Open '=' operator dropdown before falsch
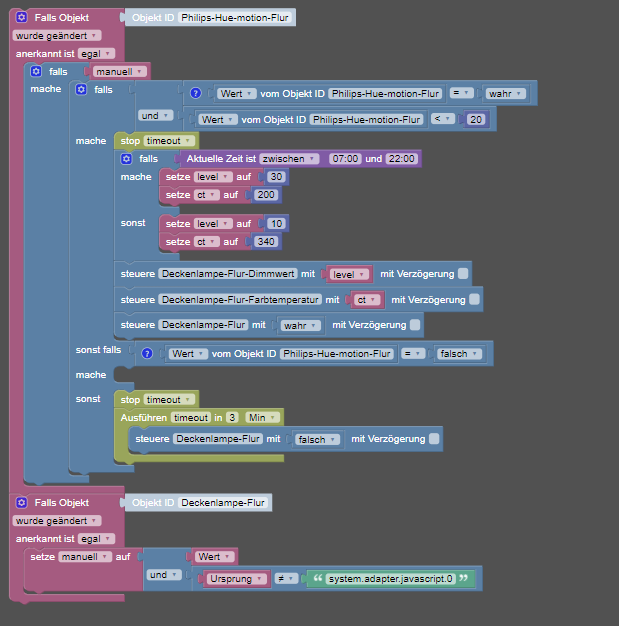 pos(413,353)
